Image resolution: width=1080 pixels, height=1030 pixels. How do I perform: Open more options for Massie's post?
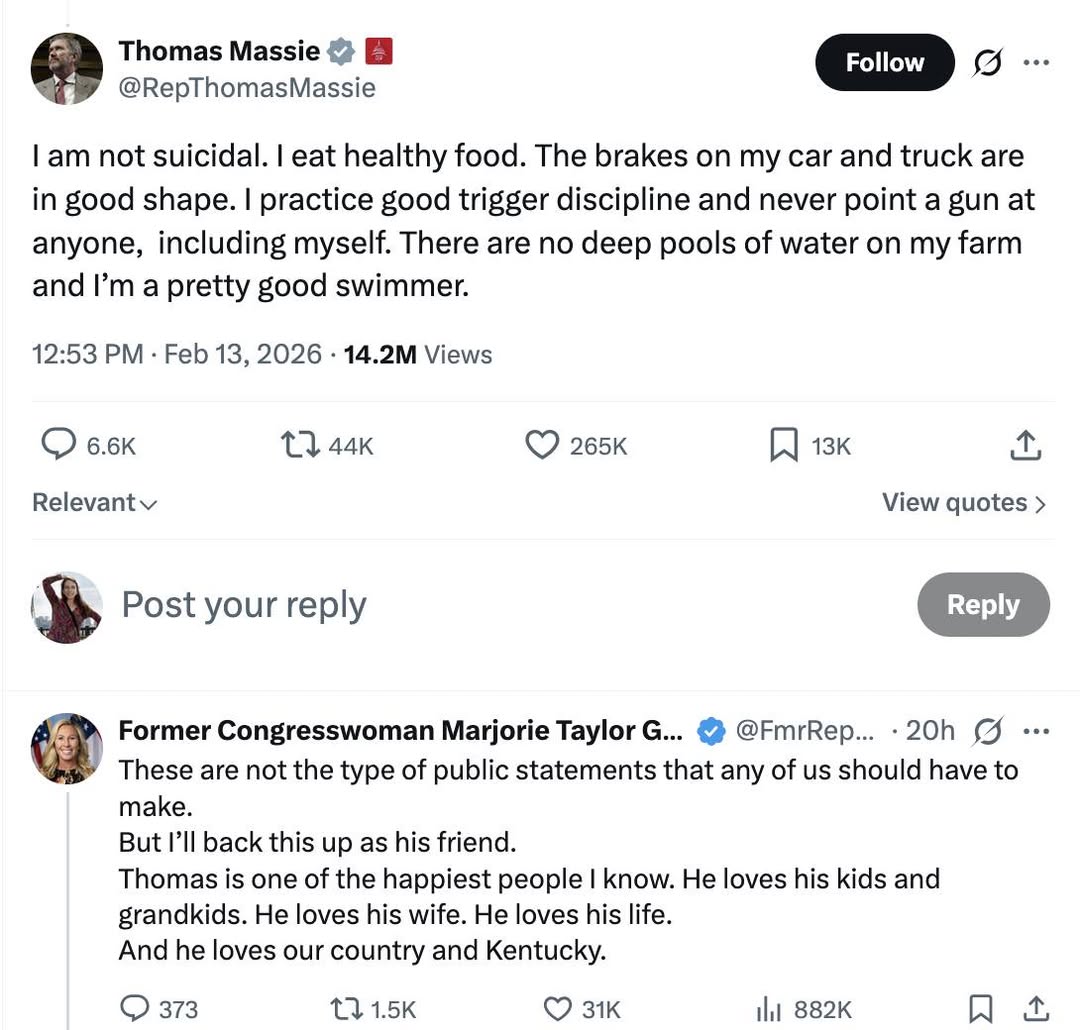(1036, 63)
